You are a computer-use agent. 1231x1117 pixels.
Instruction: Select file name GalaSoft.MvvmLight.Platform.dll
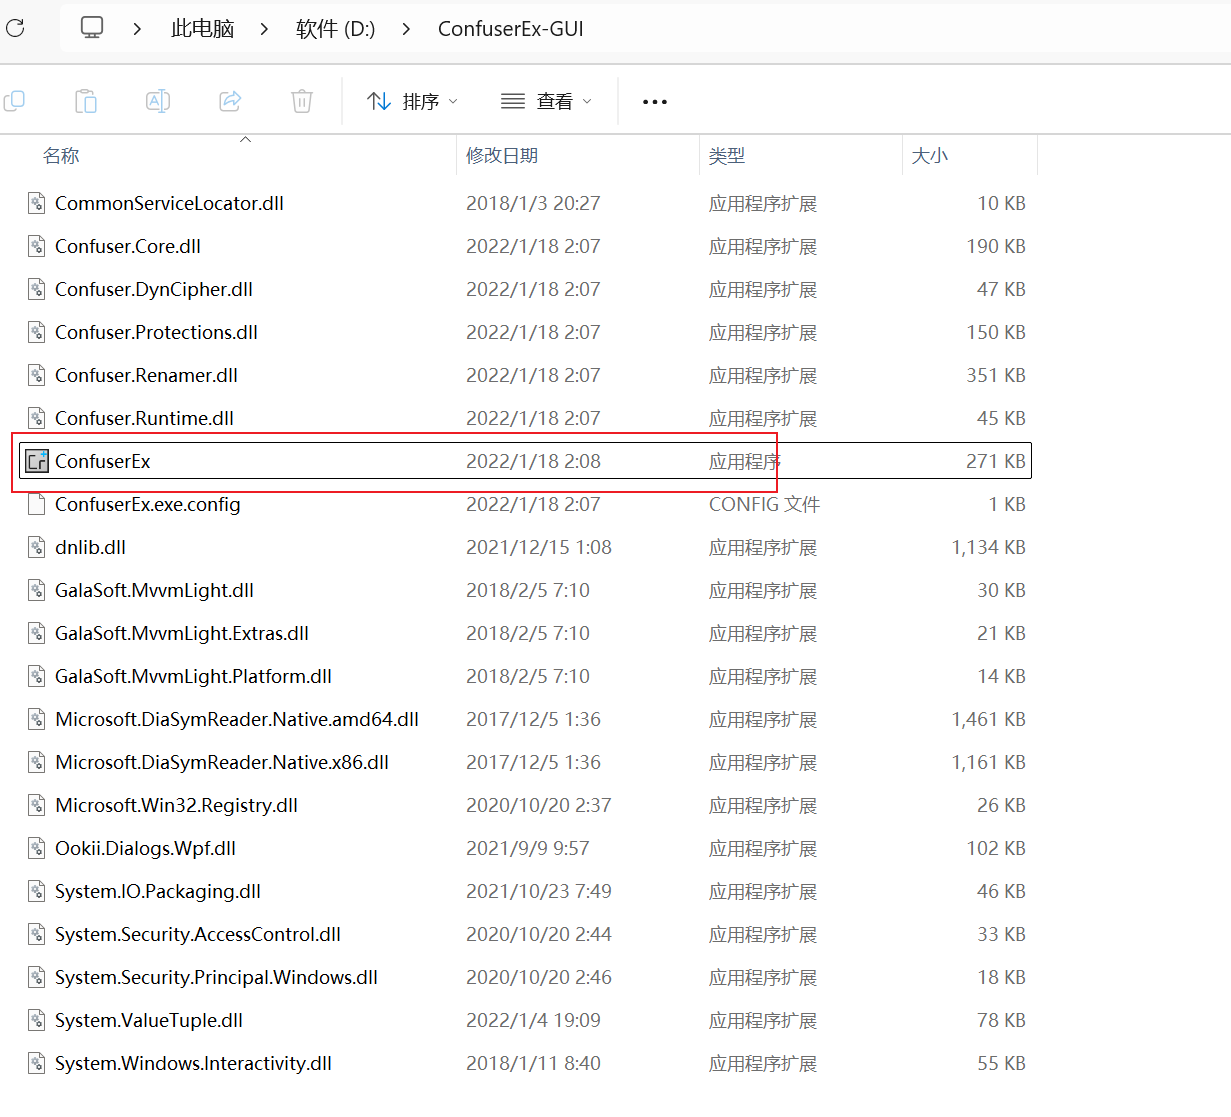pyautogui.click(x=193, y=676)
